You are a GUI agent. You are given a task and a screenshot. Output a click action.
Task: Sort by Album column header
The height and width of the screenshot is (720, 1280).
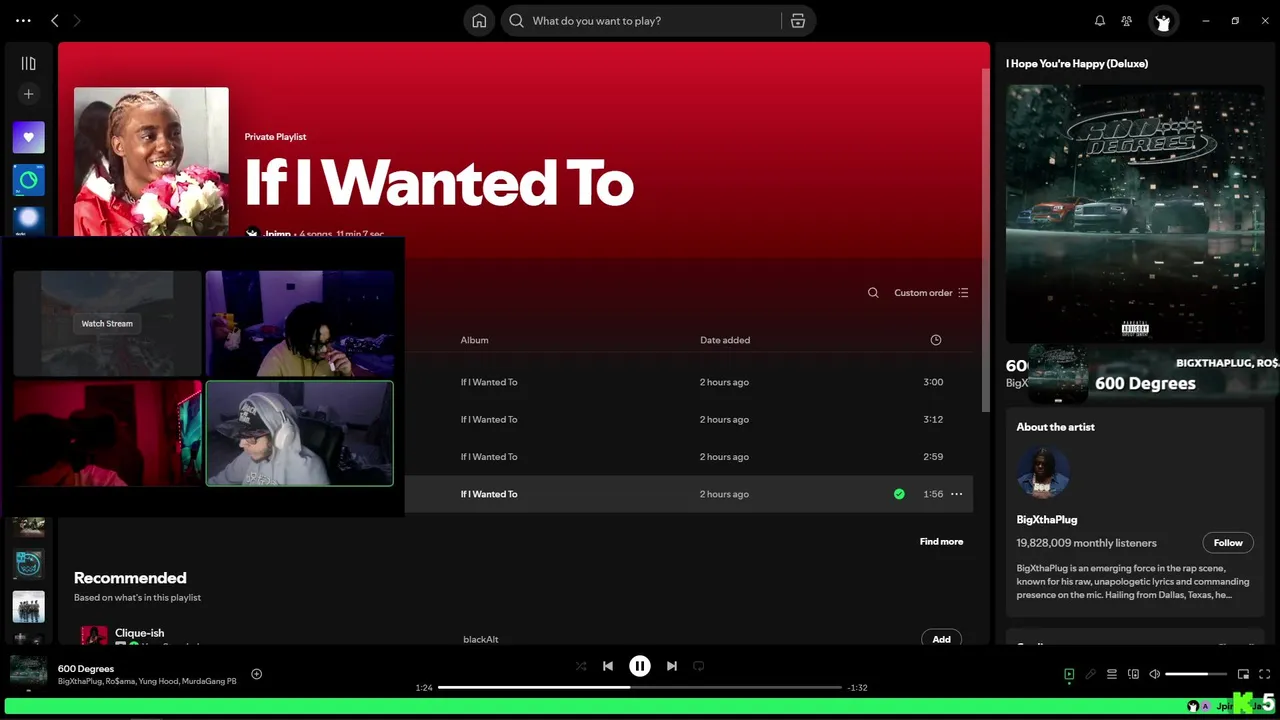tap(474, 340)
